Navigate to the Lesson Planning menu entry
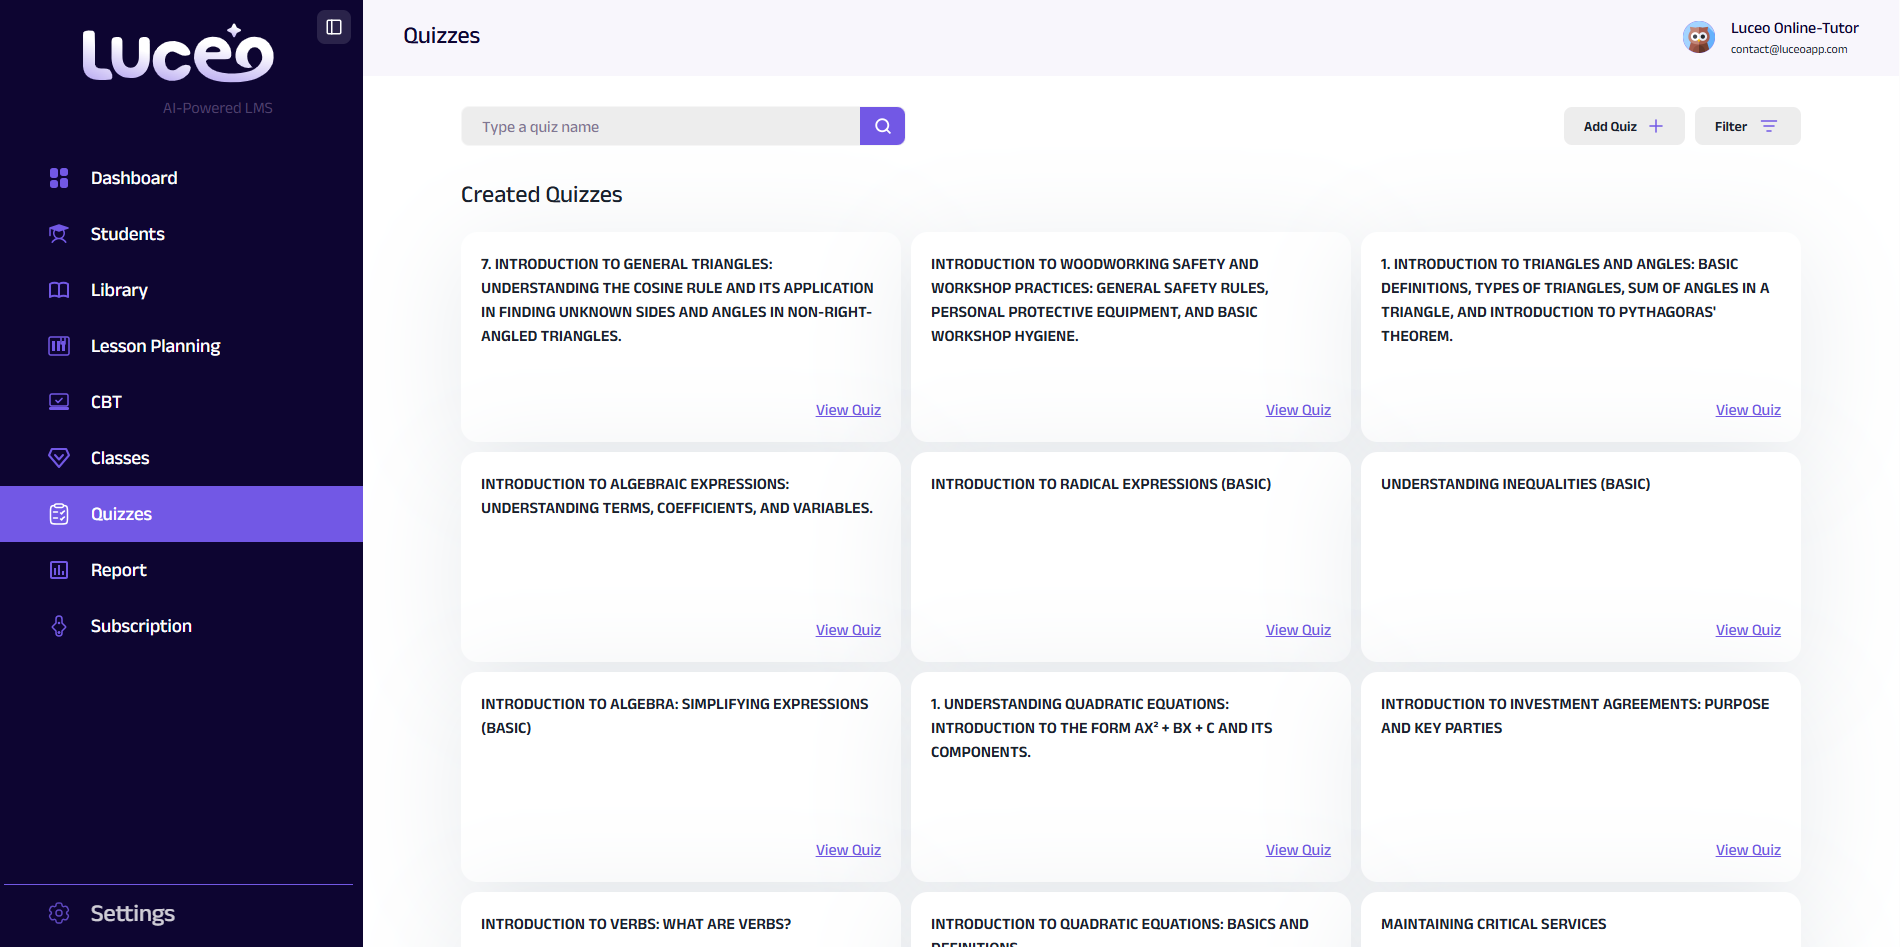1900x947 pixels. click(x=155, y=345)
